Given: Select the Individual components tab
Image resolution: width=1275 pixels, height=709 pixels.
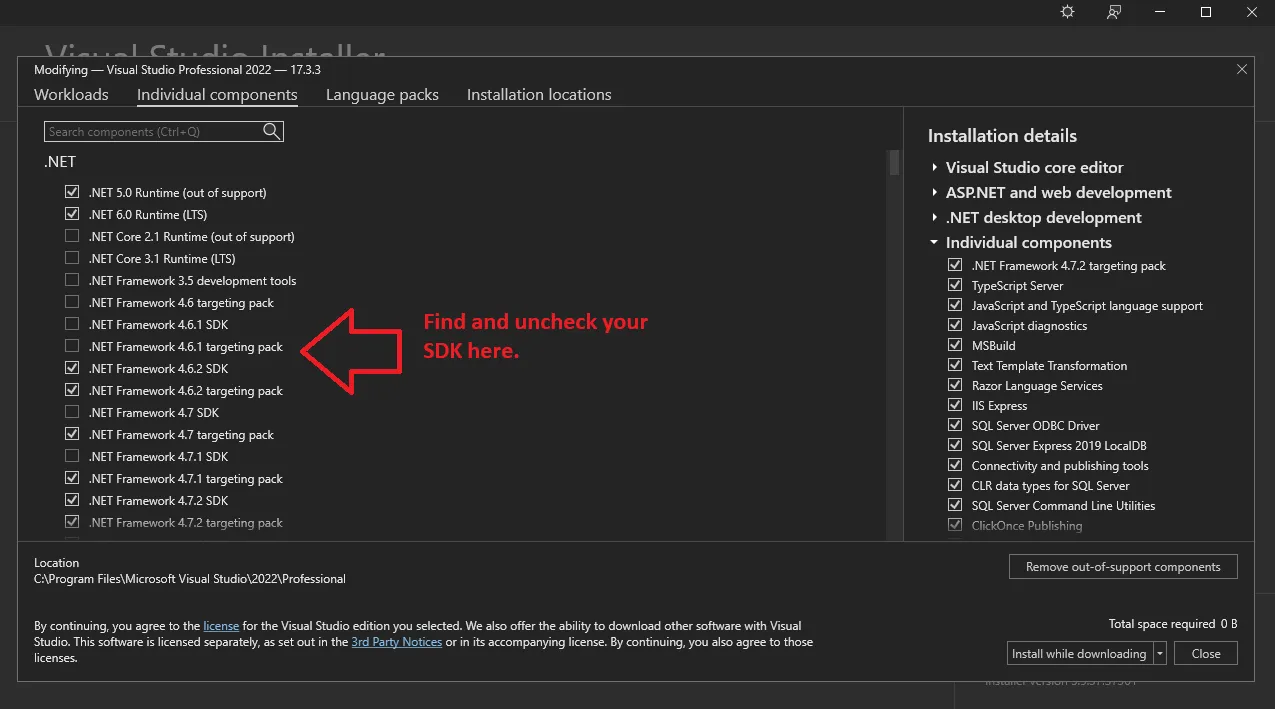Looking at the screenshot, I should (217, 94).
